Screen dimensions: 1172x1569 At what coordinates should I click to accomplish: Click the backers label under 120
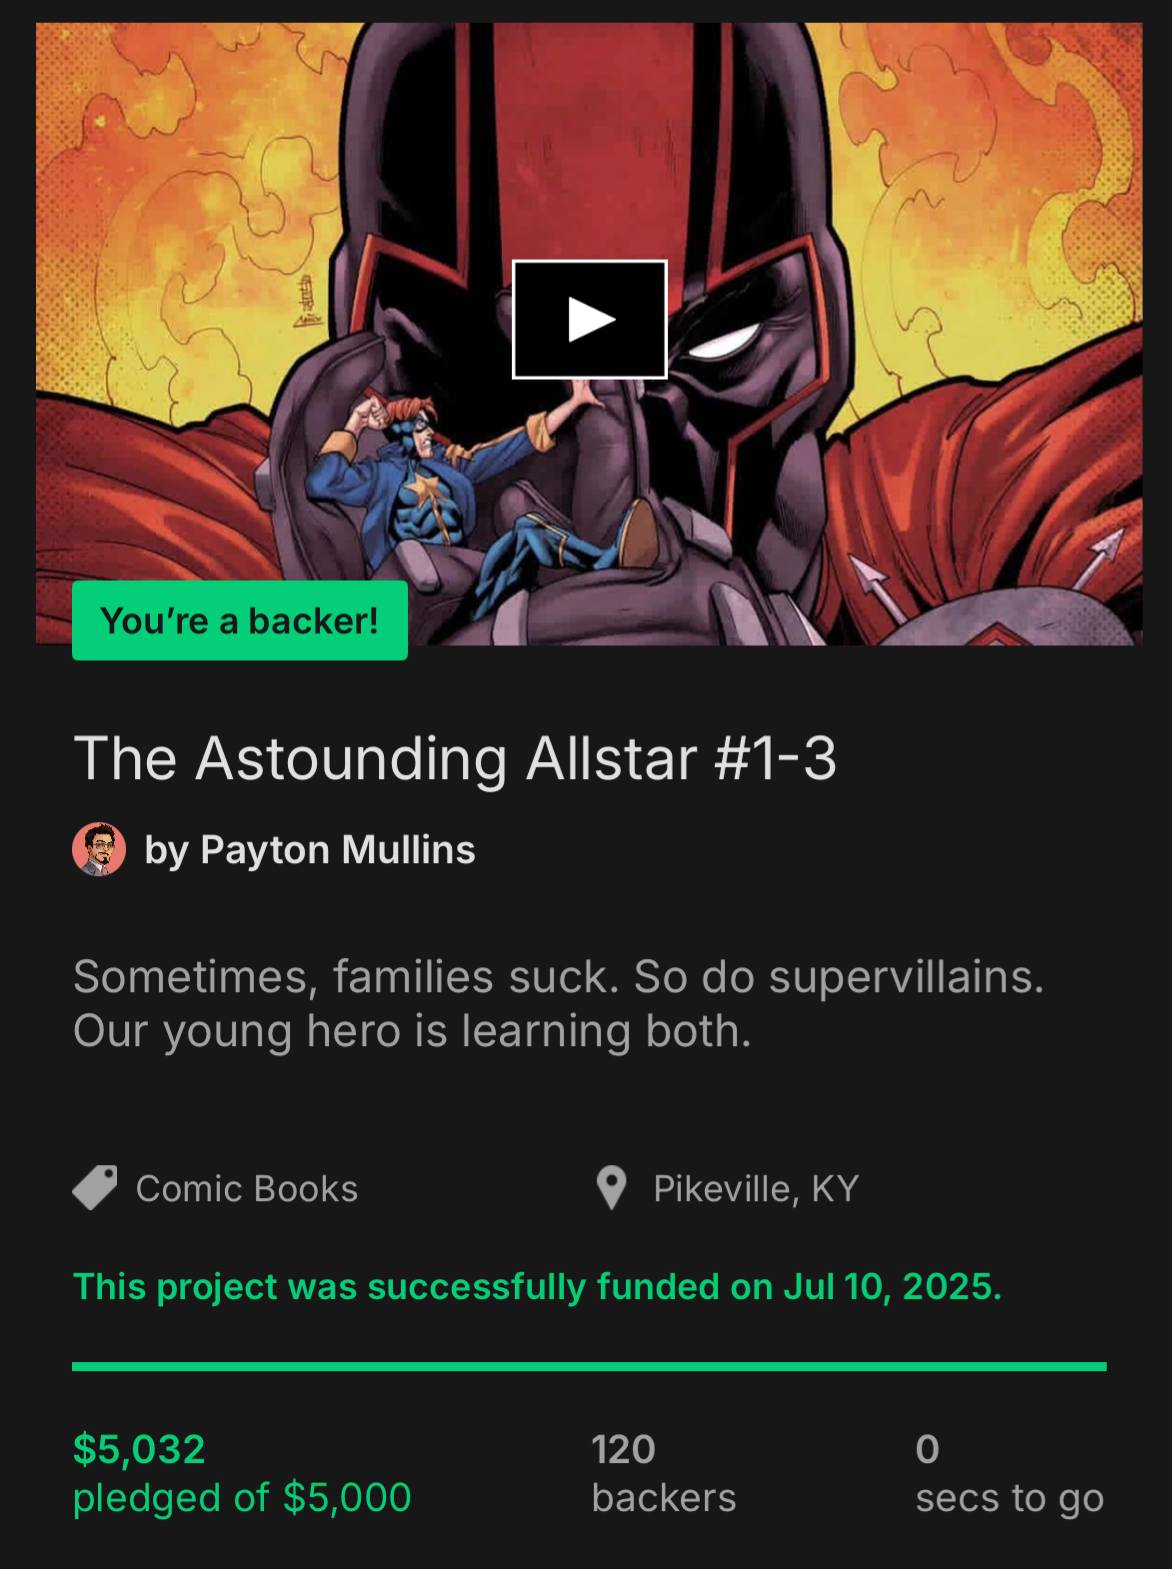tap(664, 1498)
